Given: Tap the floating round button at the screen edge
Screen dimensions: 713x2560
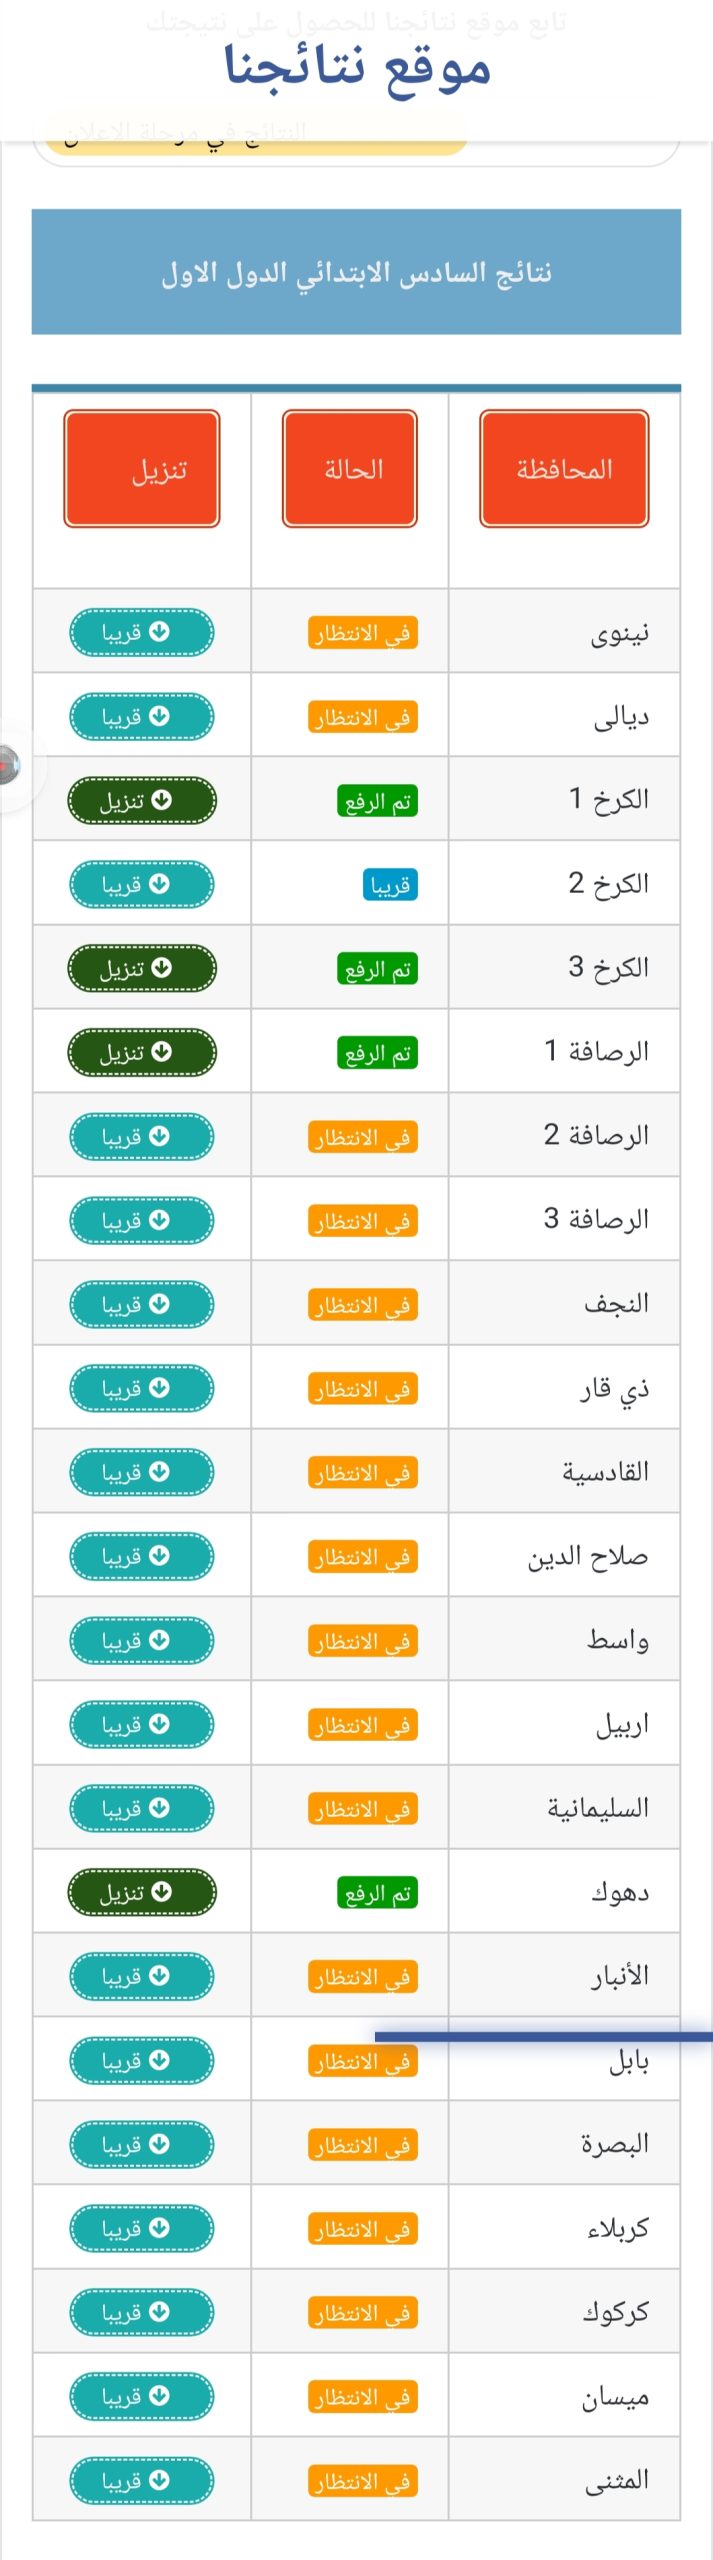Looking at the screenshot, I should [10, 765].
